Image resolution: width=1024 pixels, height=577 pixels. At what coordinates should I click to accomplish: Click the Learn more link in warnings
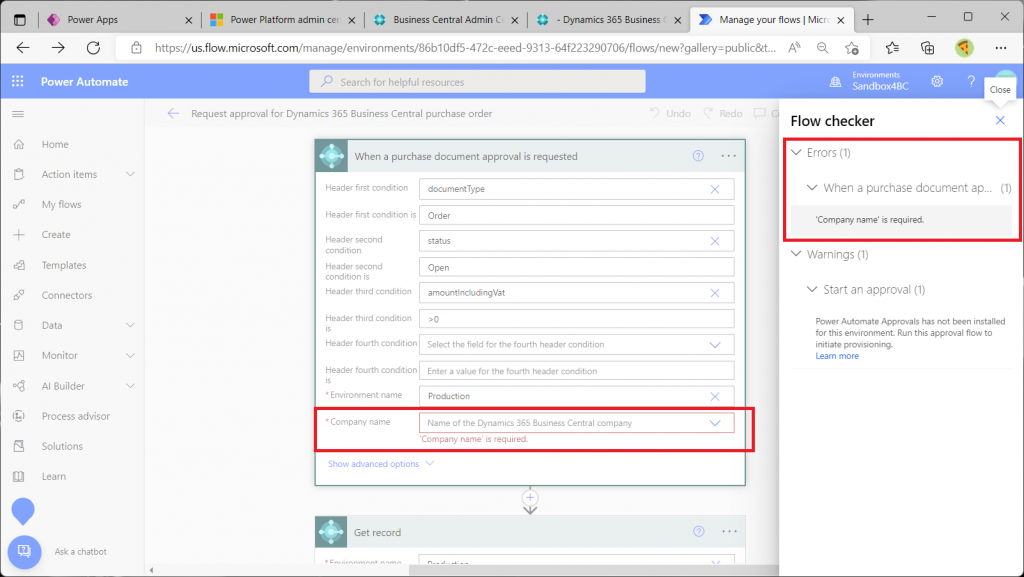[837, 356]
